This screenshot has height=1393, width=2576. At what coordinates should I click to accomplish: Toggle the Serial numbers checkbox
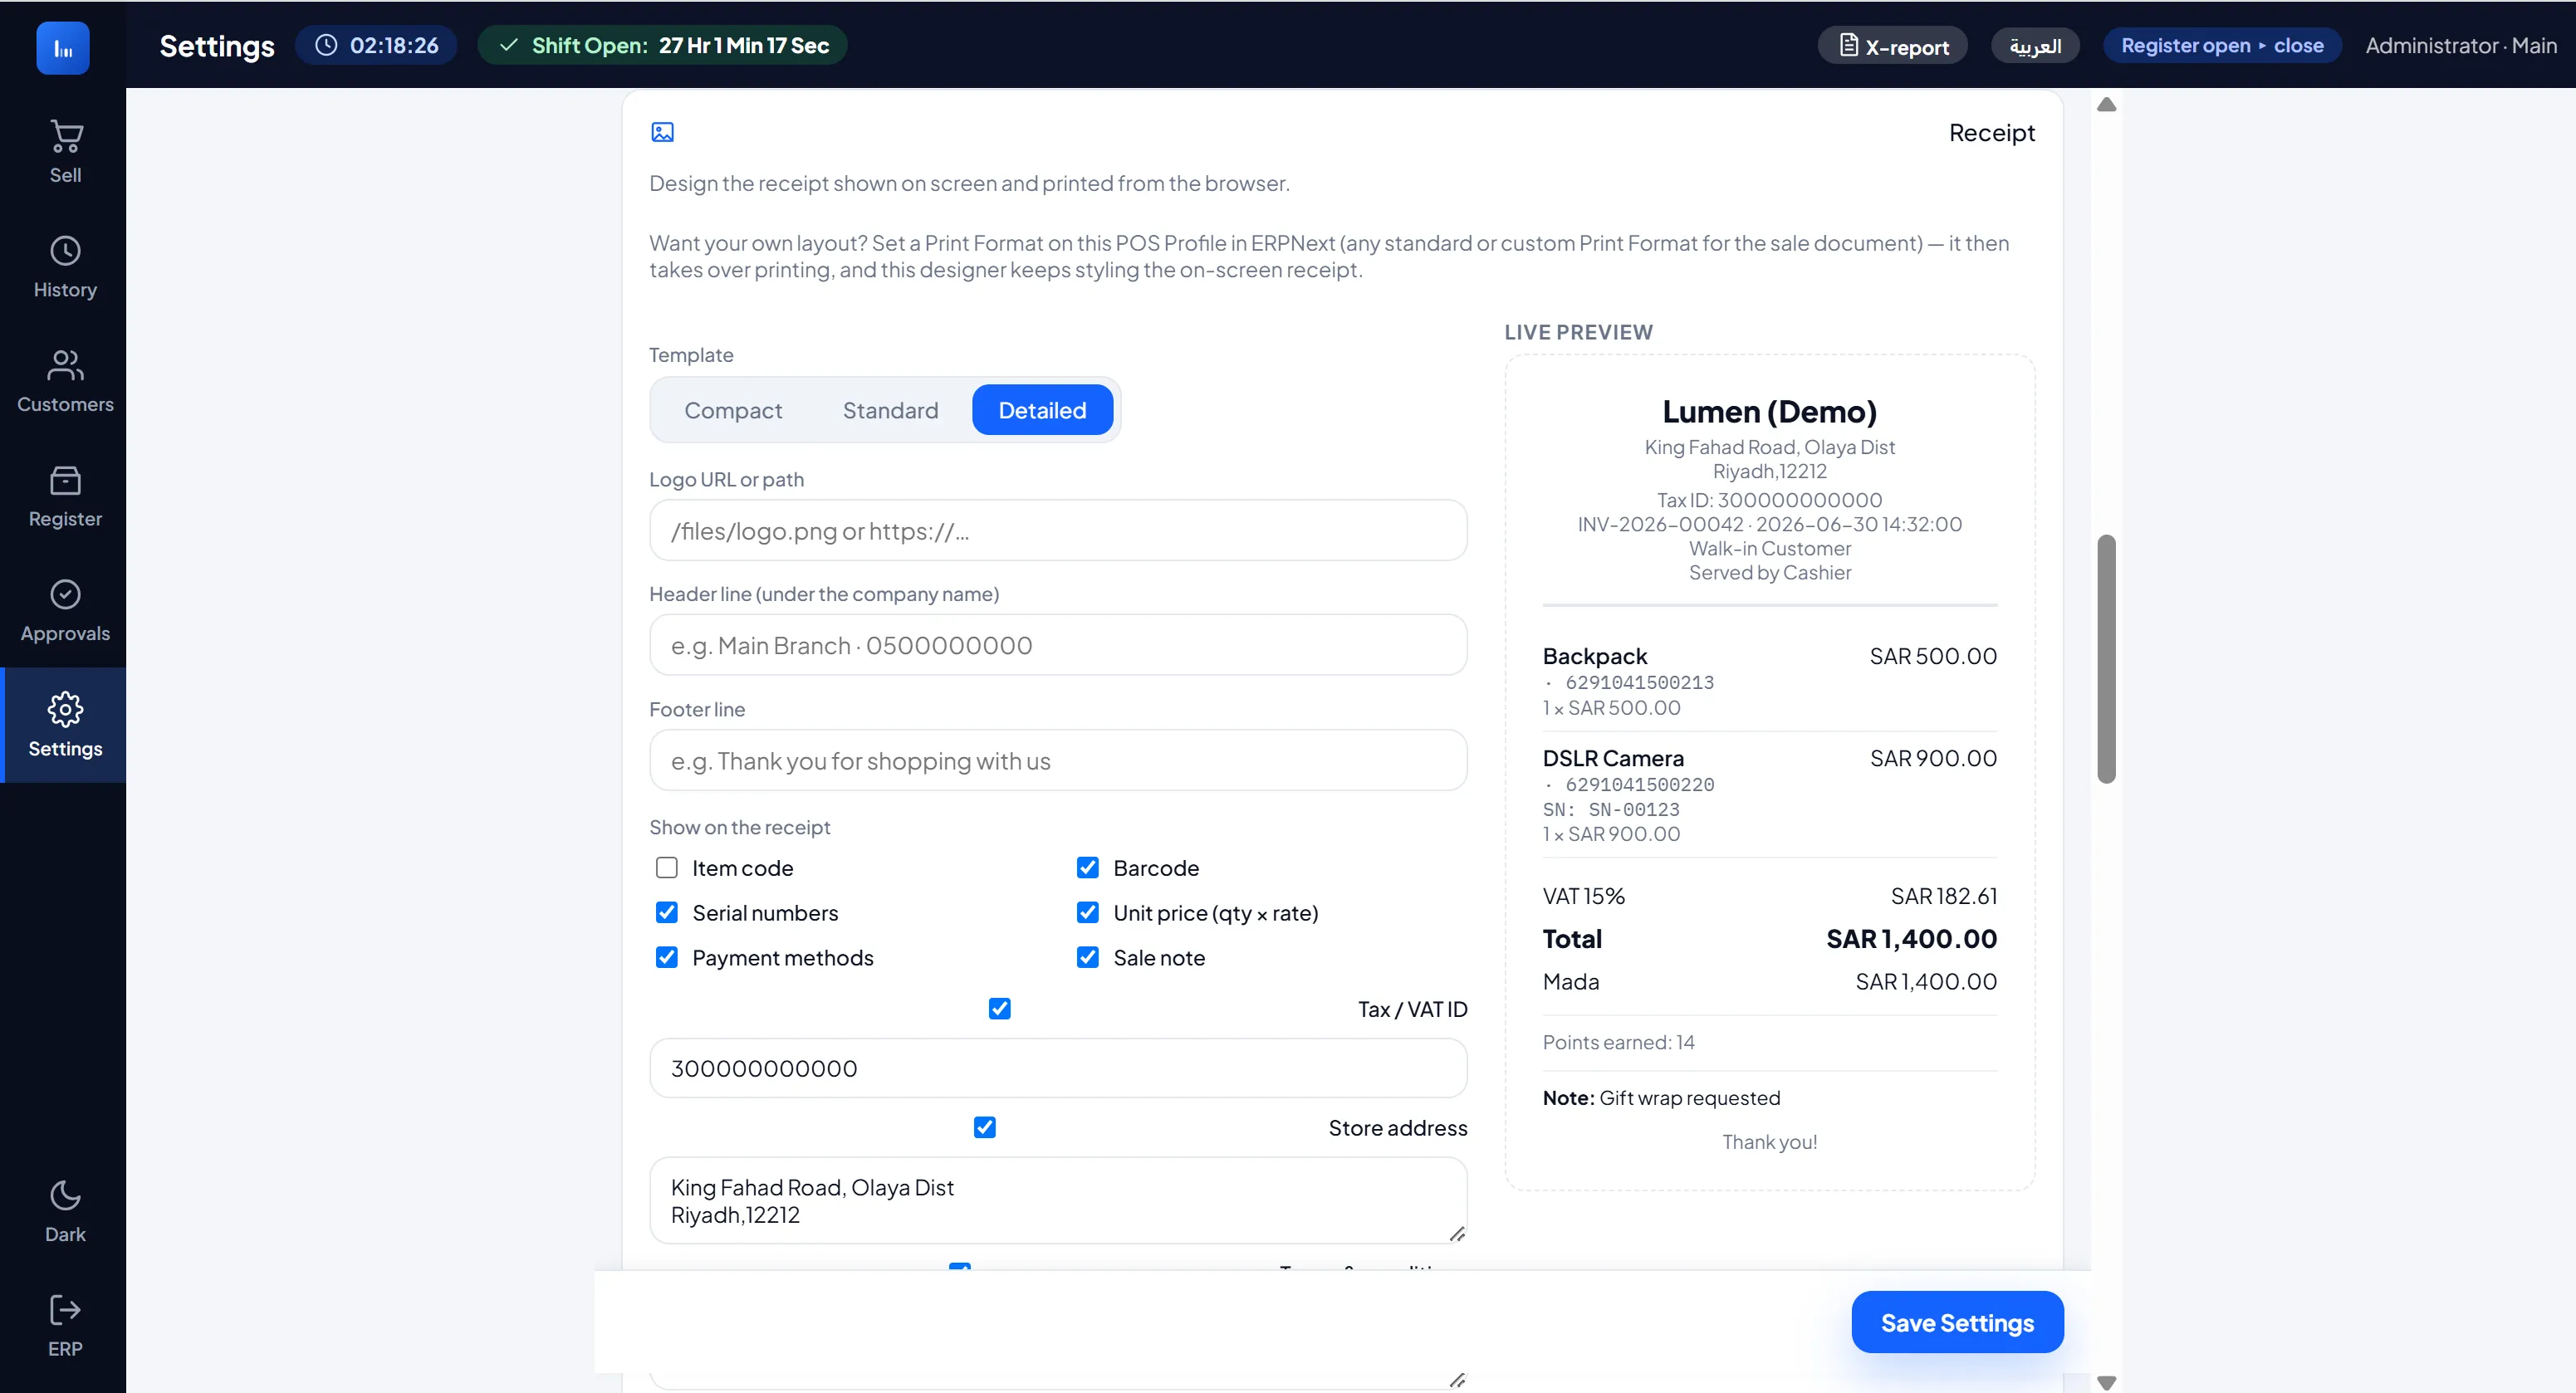(667, 913)
